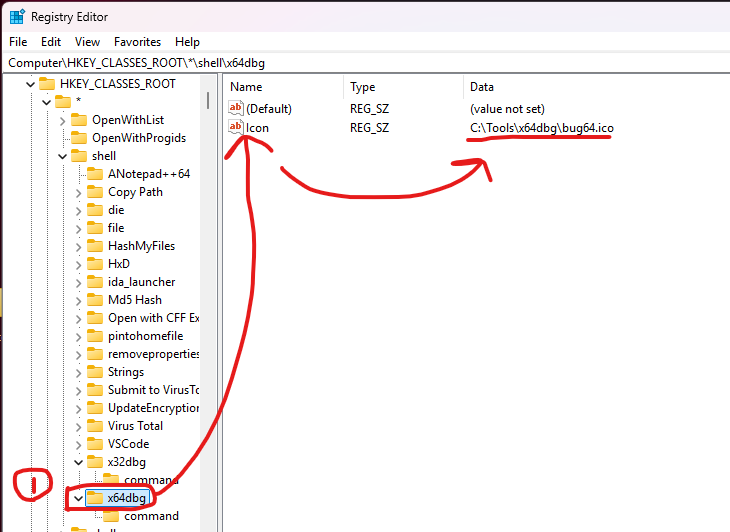Viewport: 730px width, 532px height.
Task: Expand the UpdateEncryption key
Action: 78,409
